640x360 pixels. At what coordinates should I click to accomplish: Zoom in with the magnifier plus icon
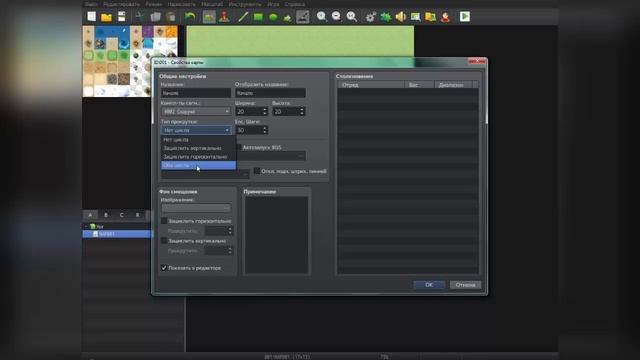322,17
